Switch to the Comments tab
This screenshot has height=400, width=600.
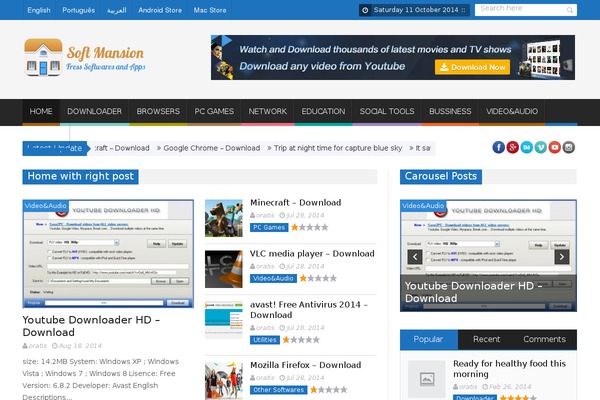point(545,340)
